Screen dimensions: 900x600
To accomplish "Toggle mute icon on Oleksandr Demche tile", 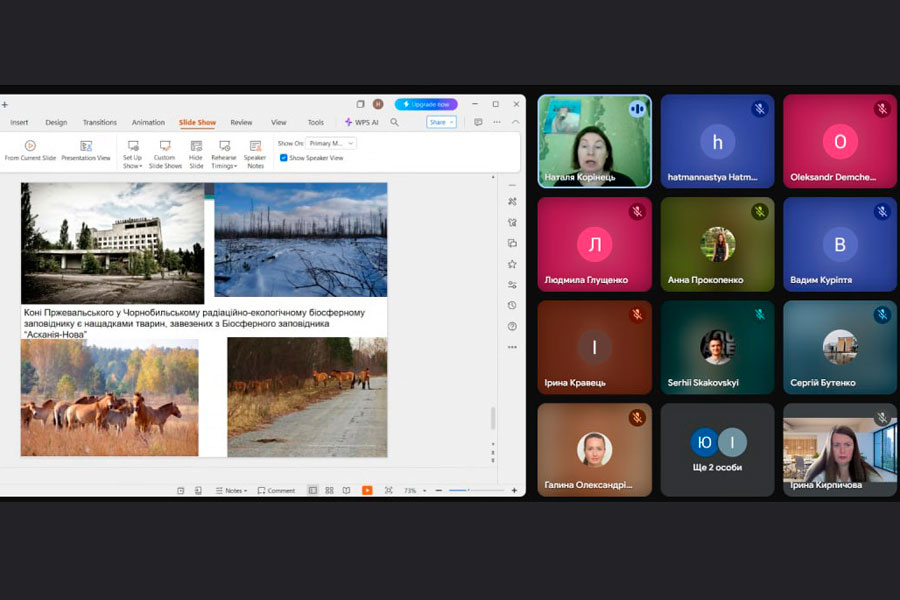I will [x=881, y=109].
